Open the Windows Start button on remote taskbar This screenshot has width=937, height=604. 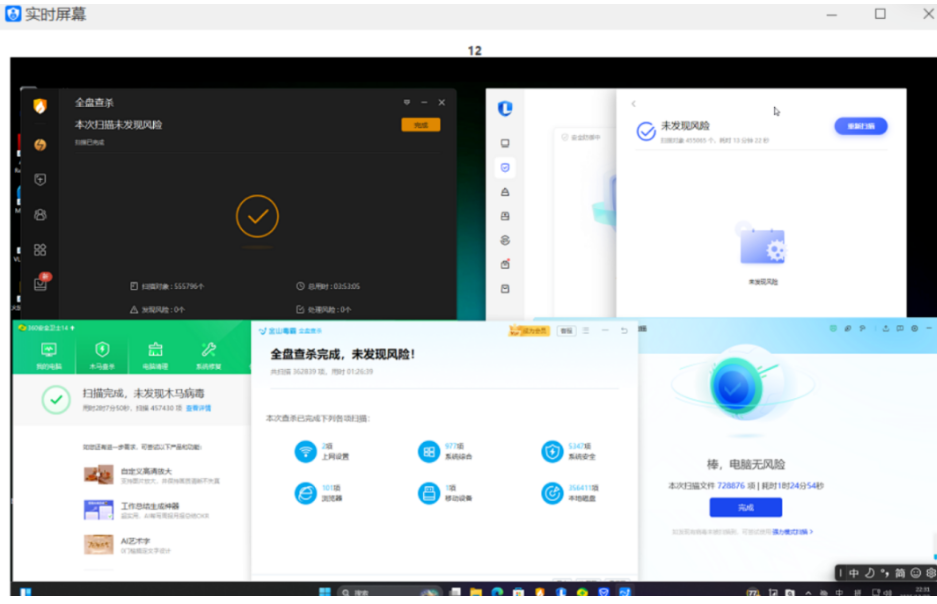(x=324, y=591)
